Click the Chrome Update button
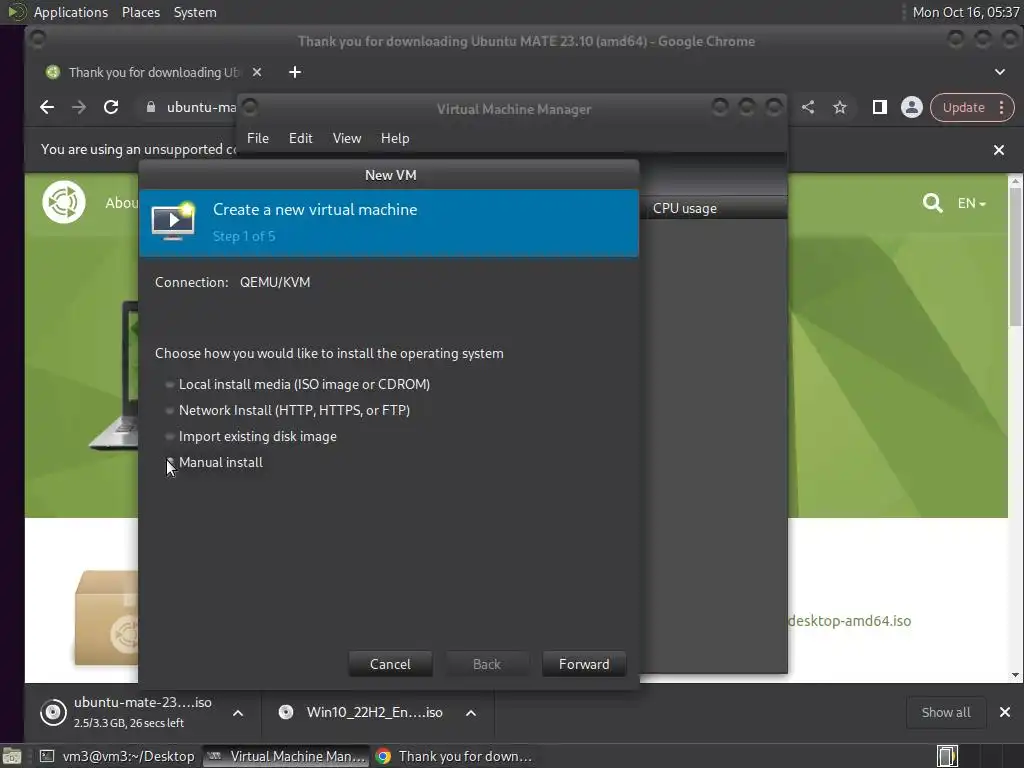The image size is (1024, 768). 963,108
